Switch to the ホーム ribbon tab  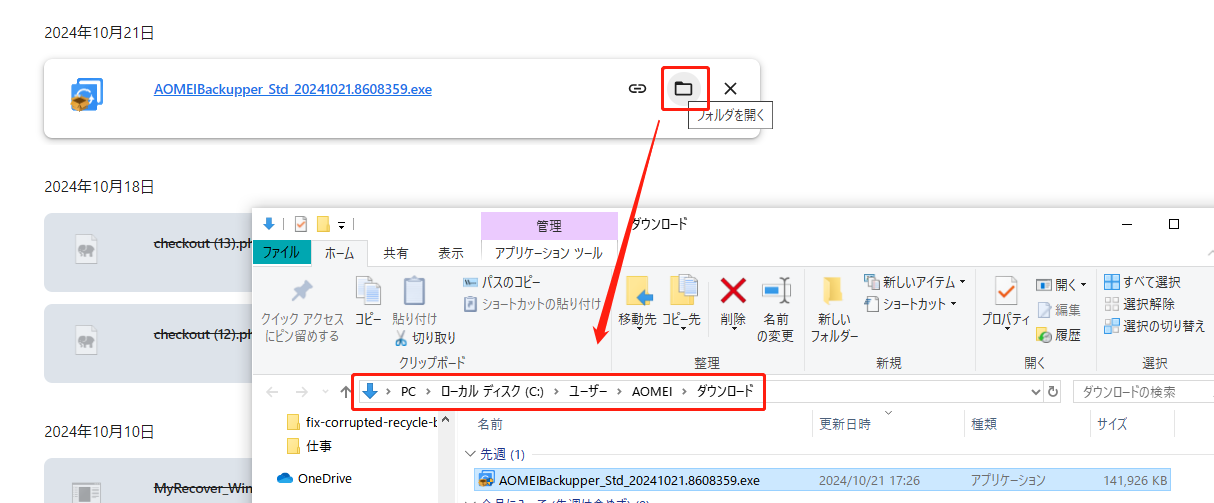[x=339, y=253]
